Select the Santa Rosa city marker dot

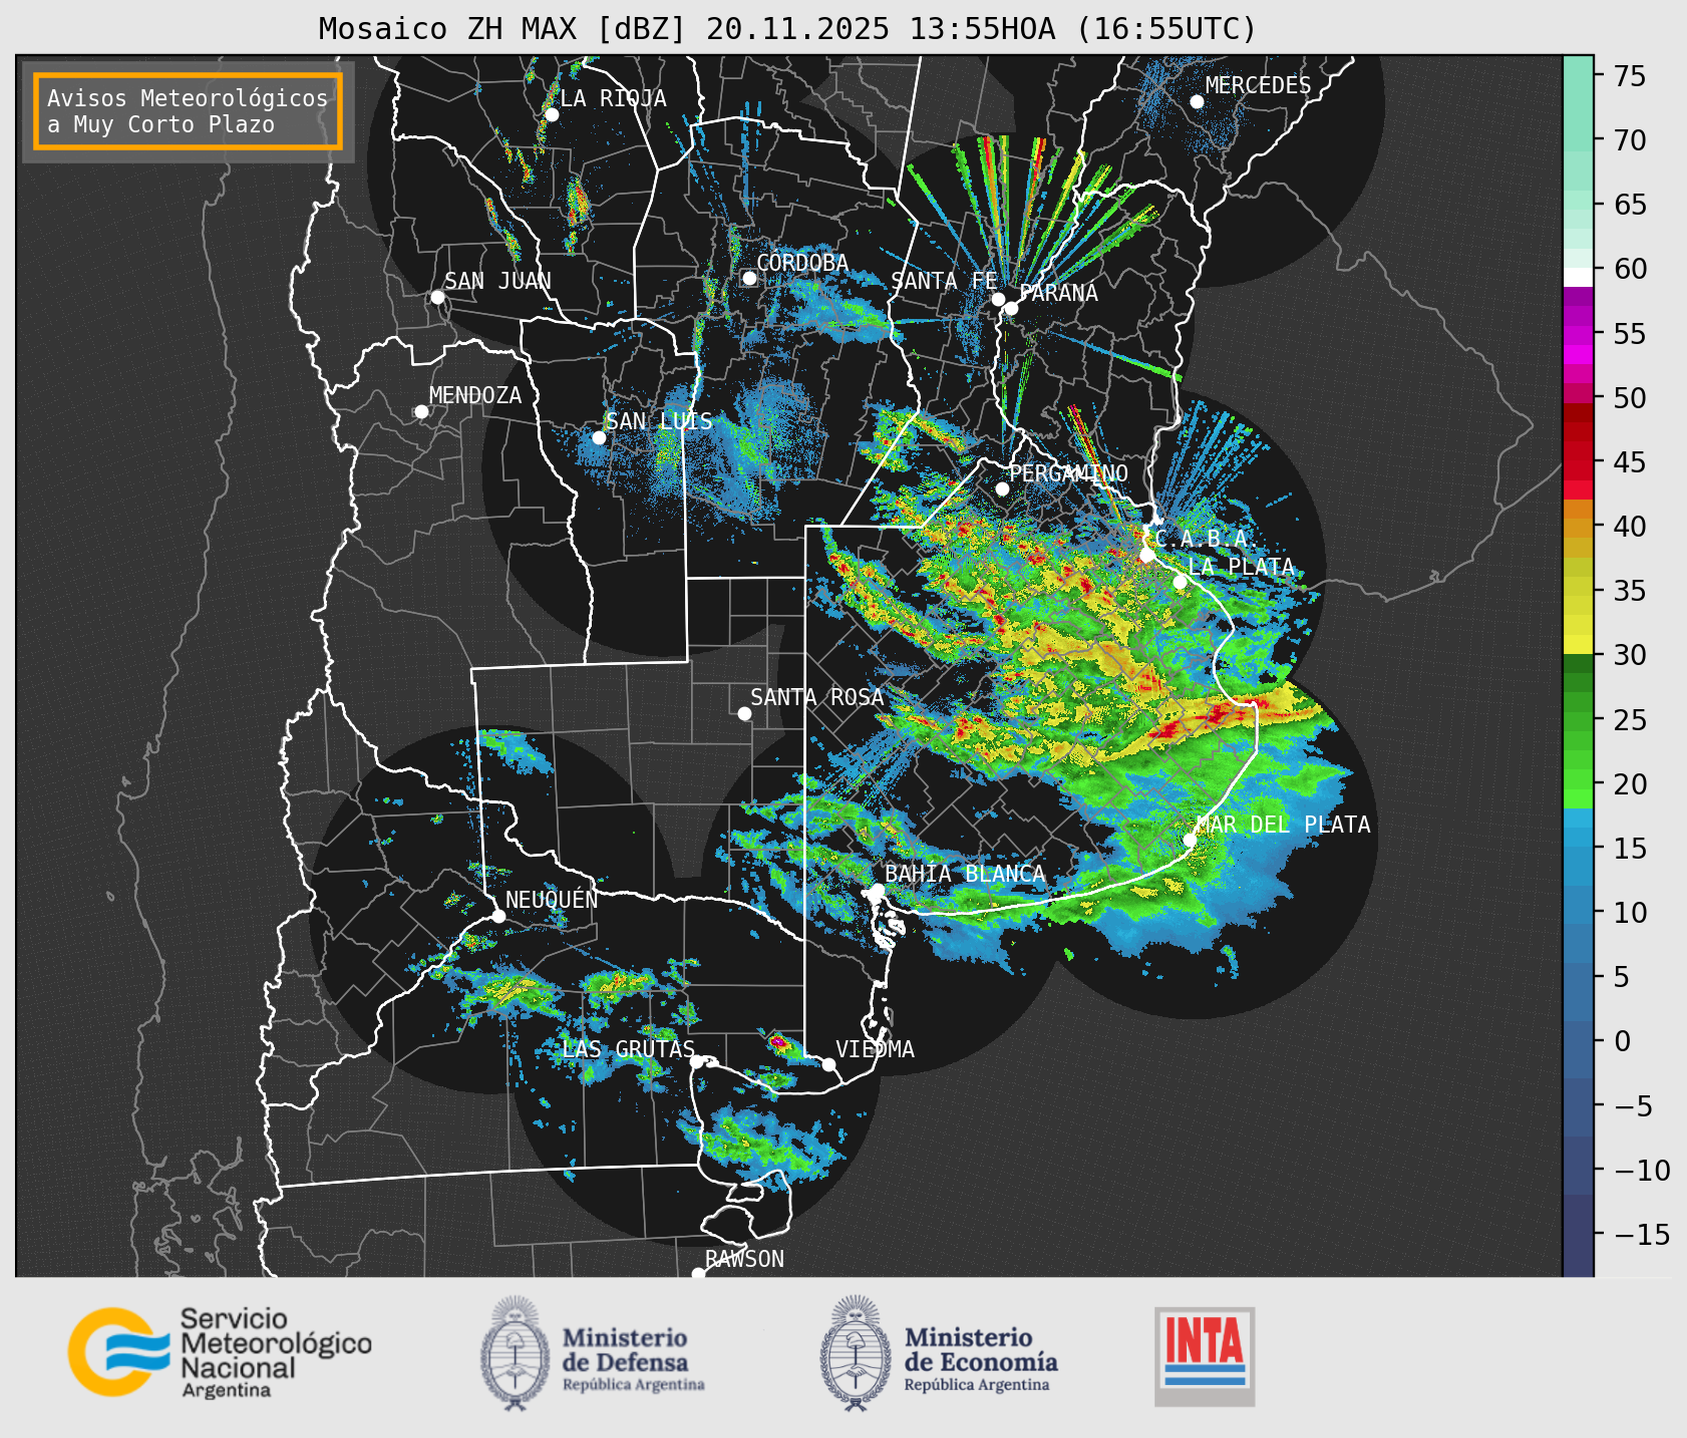[x=744, y=713]
